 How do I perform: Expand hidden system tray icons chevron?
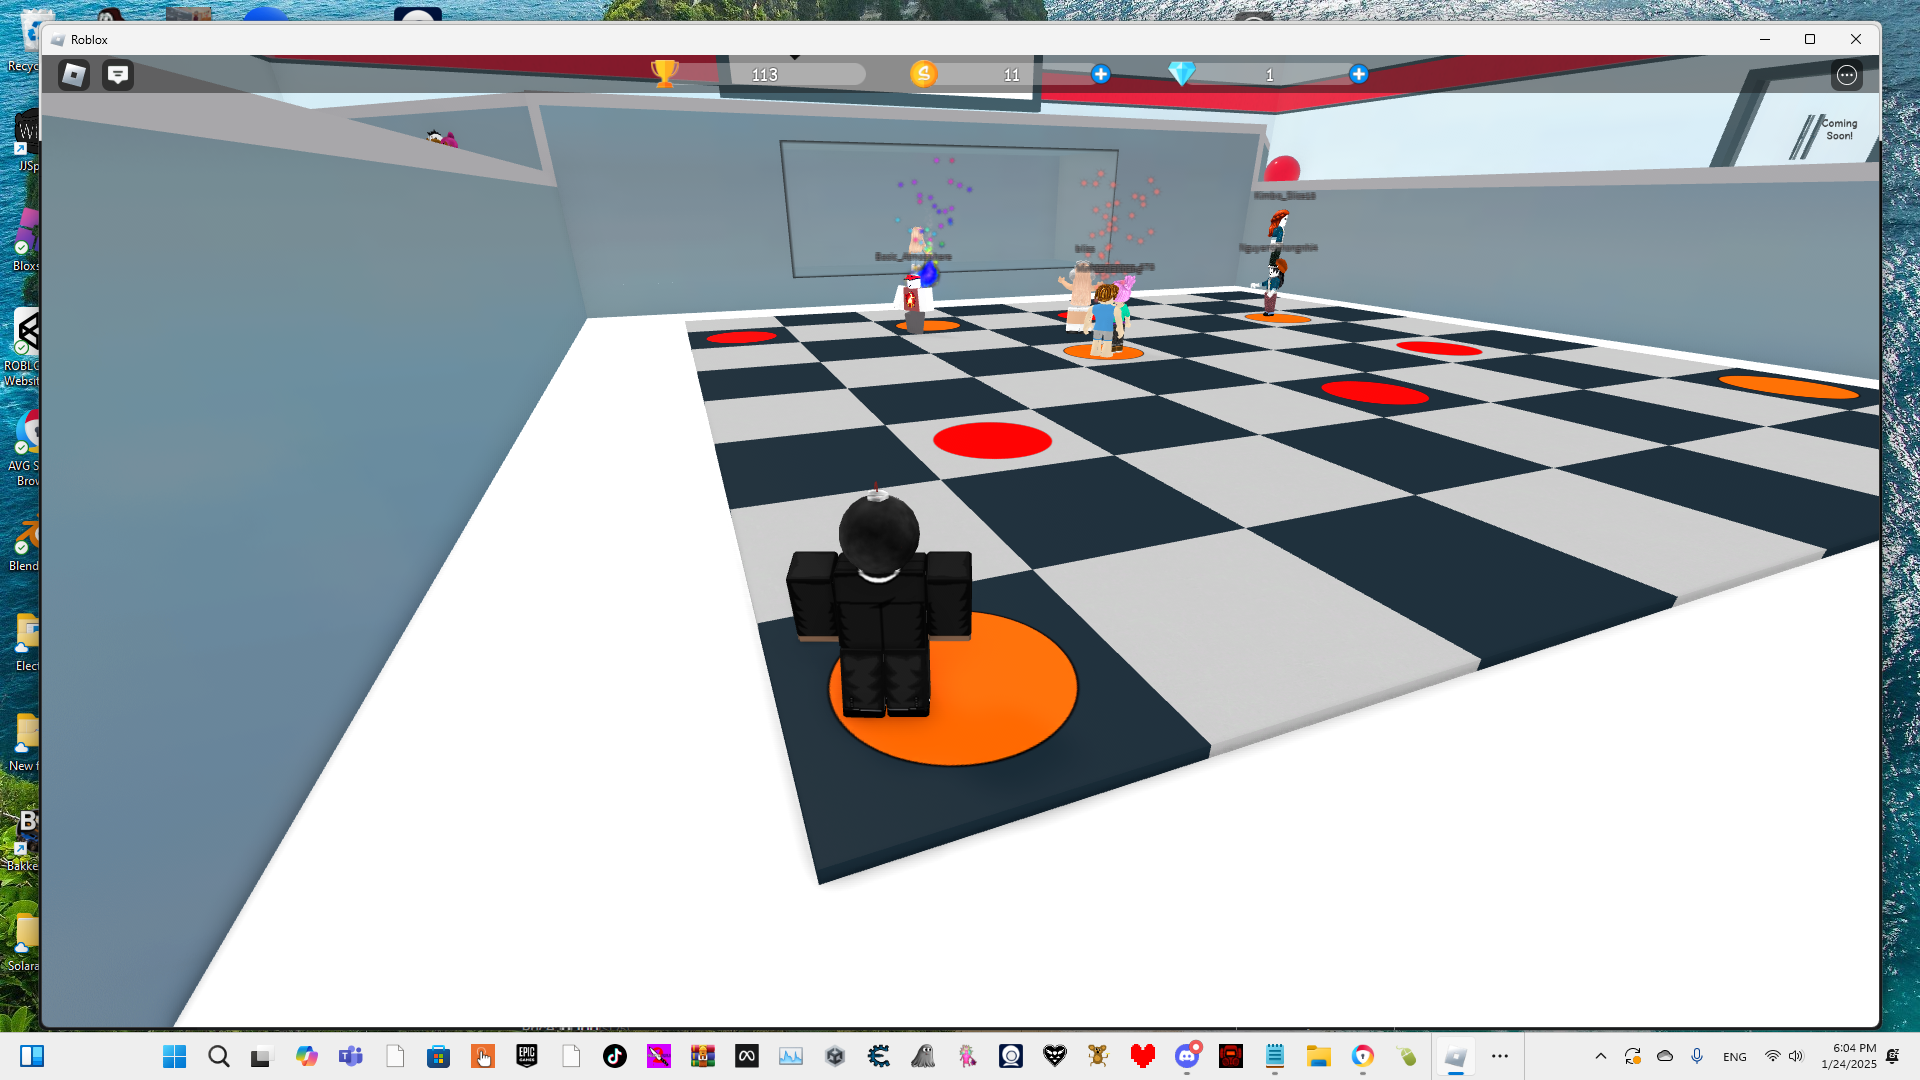1601,1056
